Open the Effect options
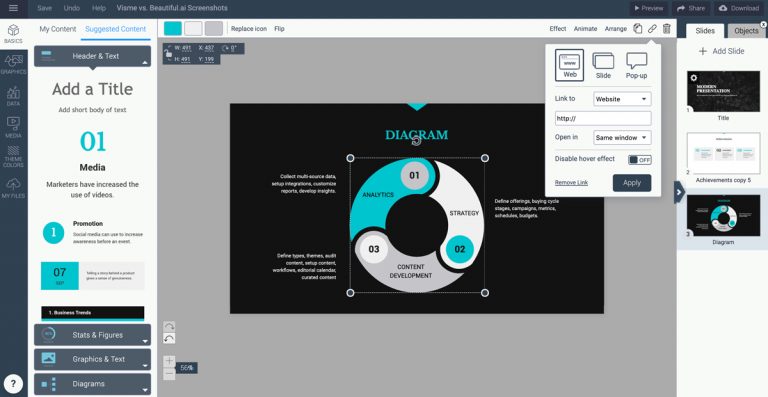The image size is (768, 397). pos(557,29)
